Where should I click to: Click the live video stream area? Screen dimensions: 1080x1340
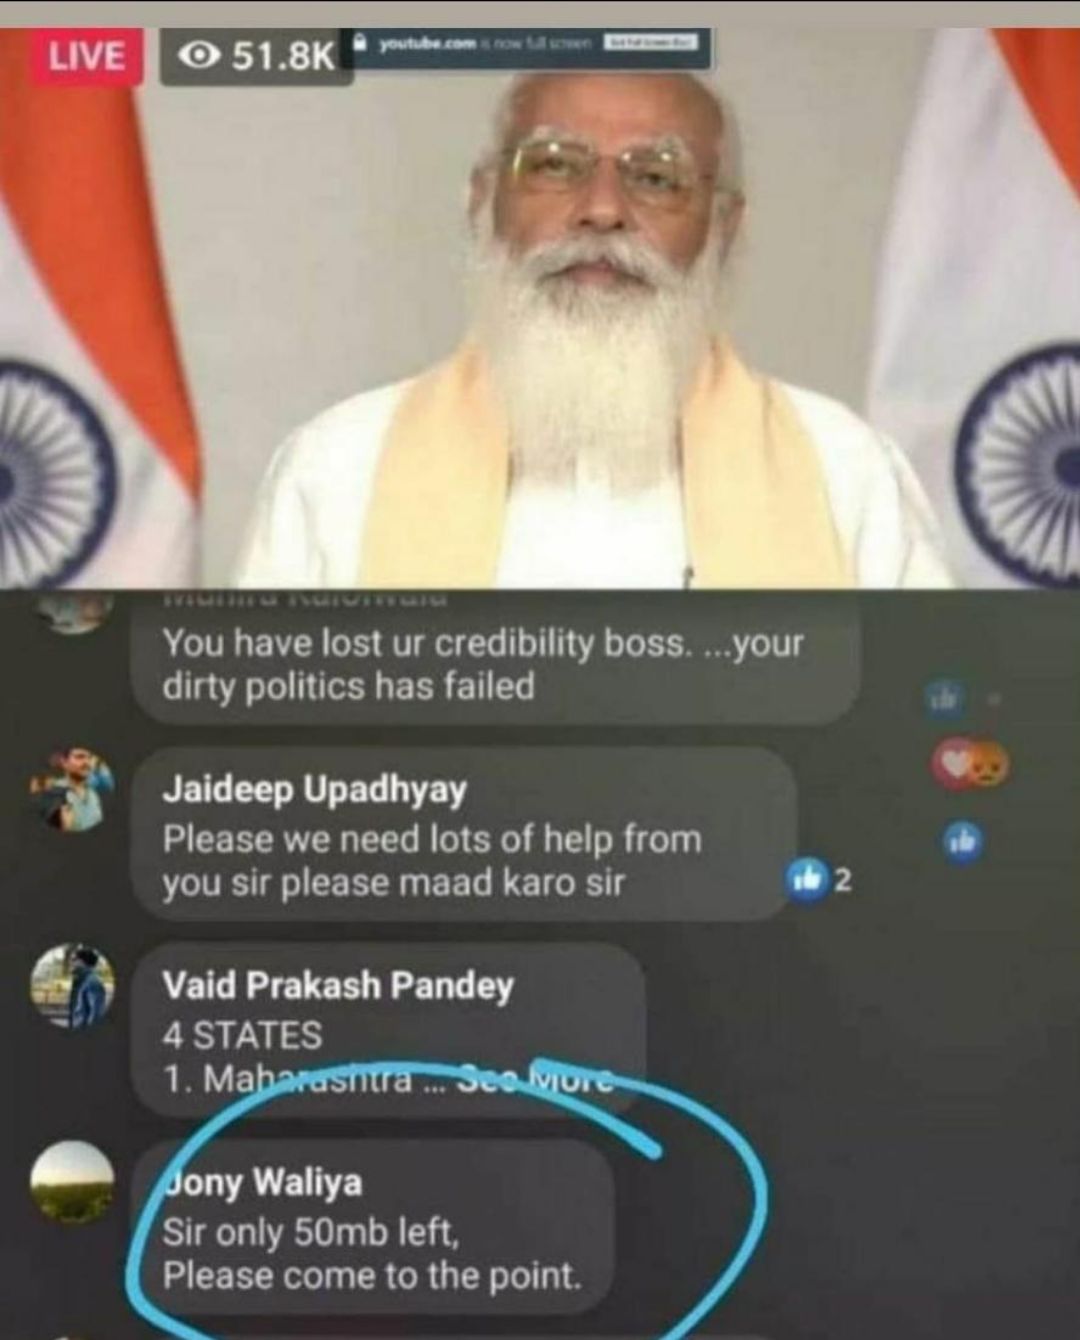[540, 308]
